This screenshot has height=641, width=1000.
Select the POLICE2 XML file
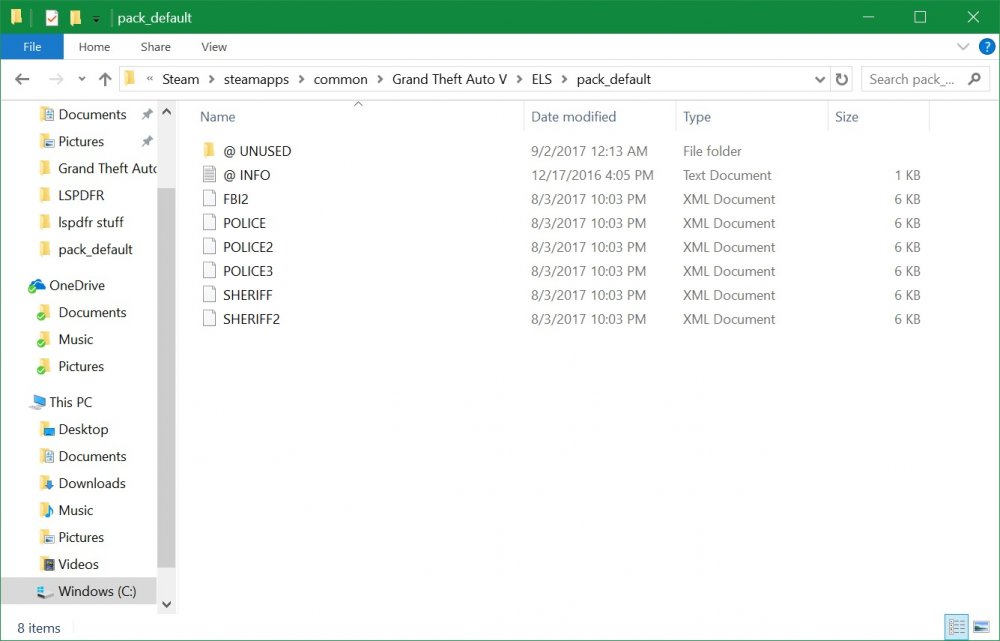click(x=248, y=247)
